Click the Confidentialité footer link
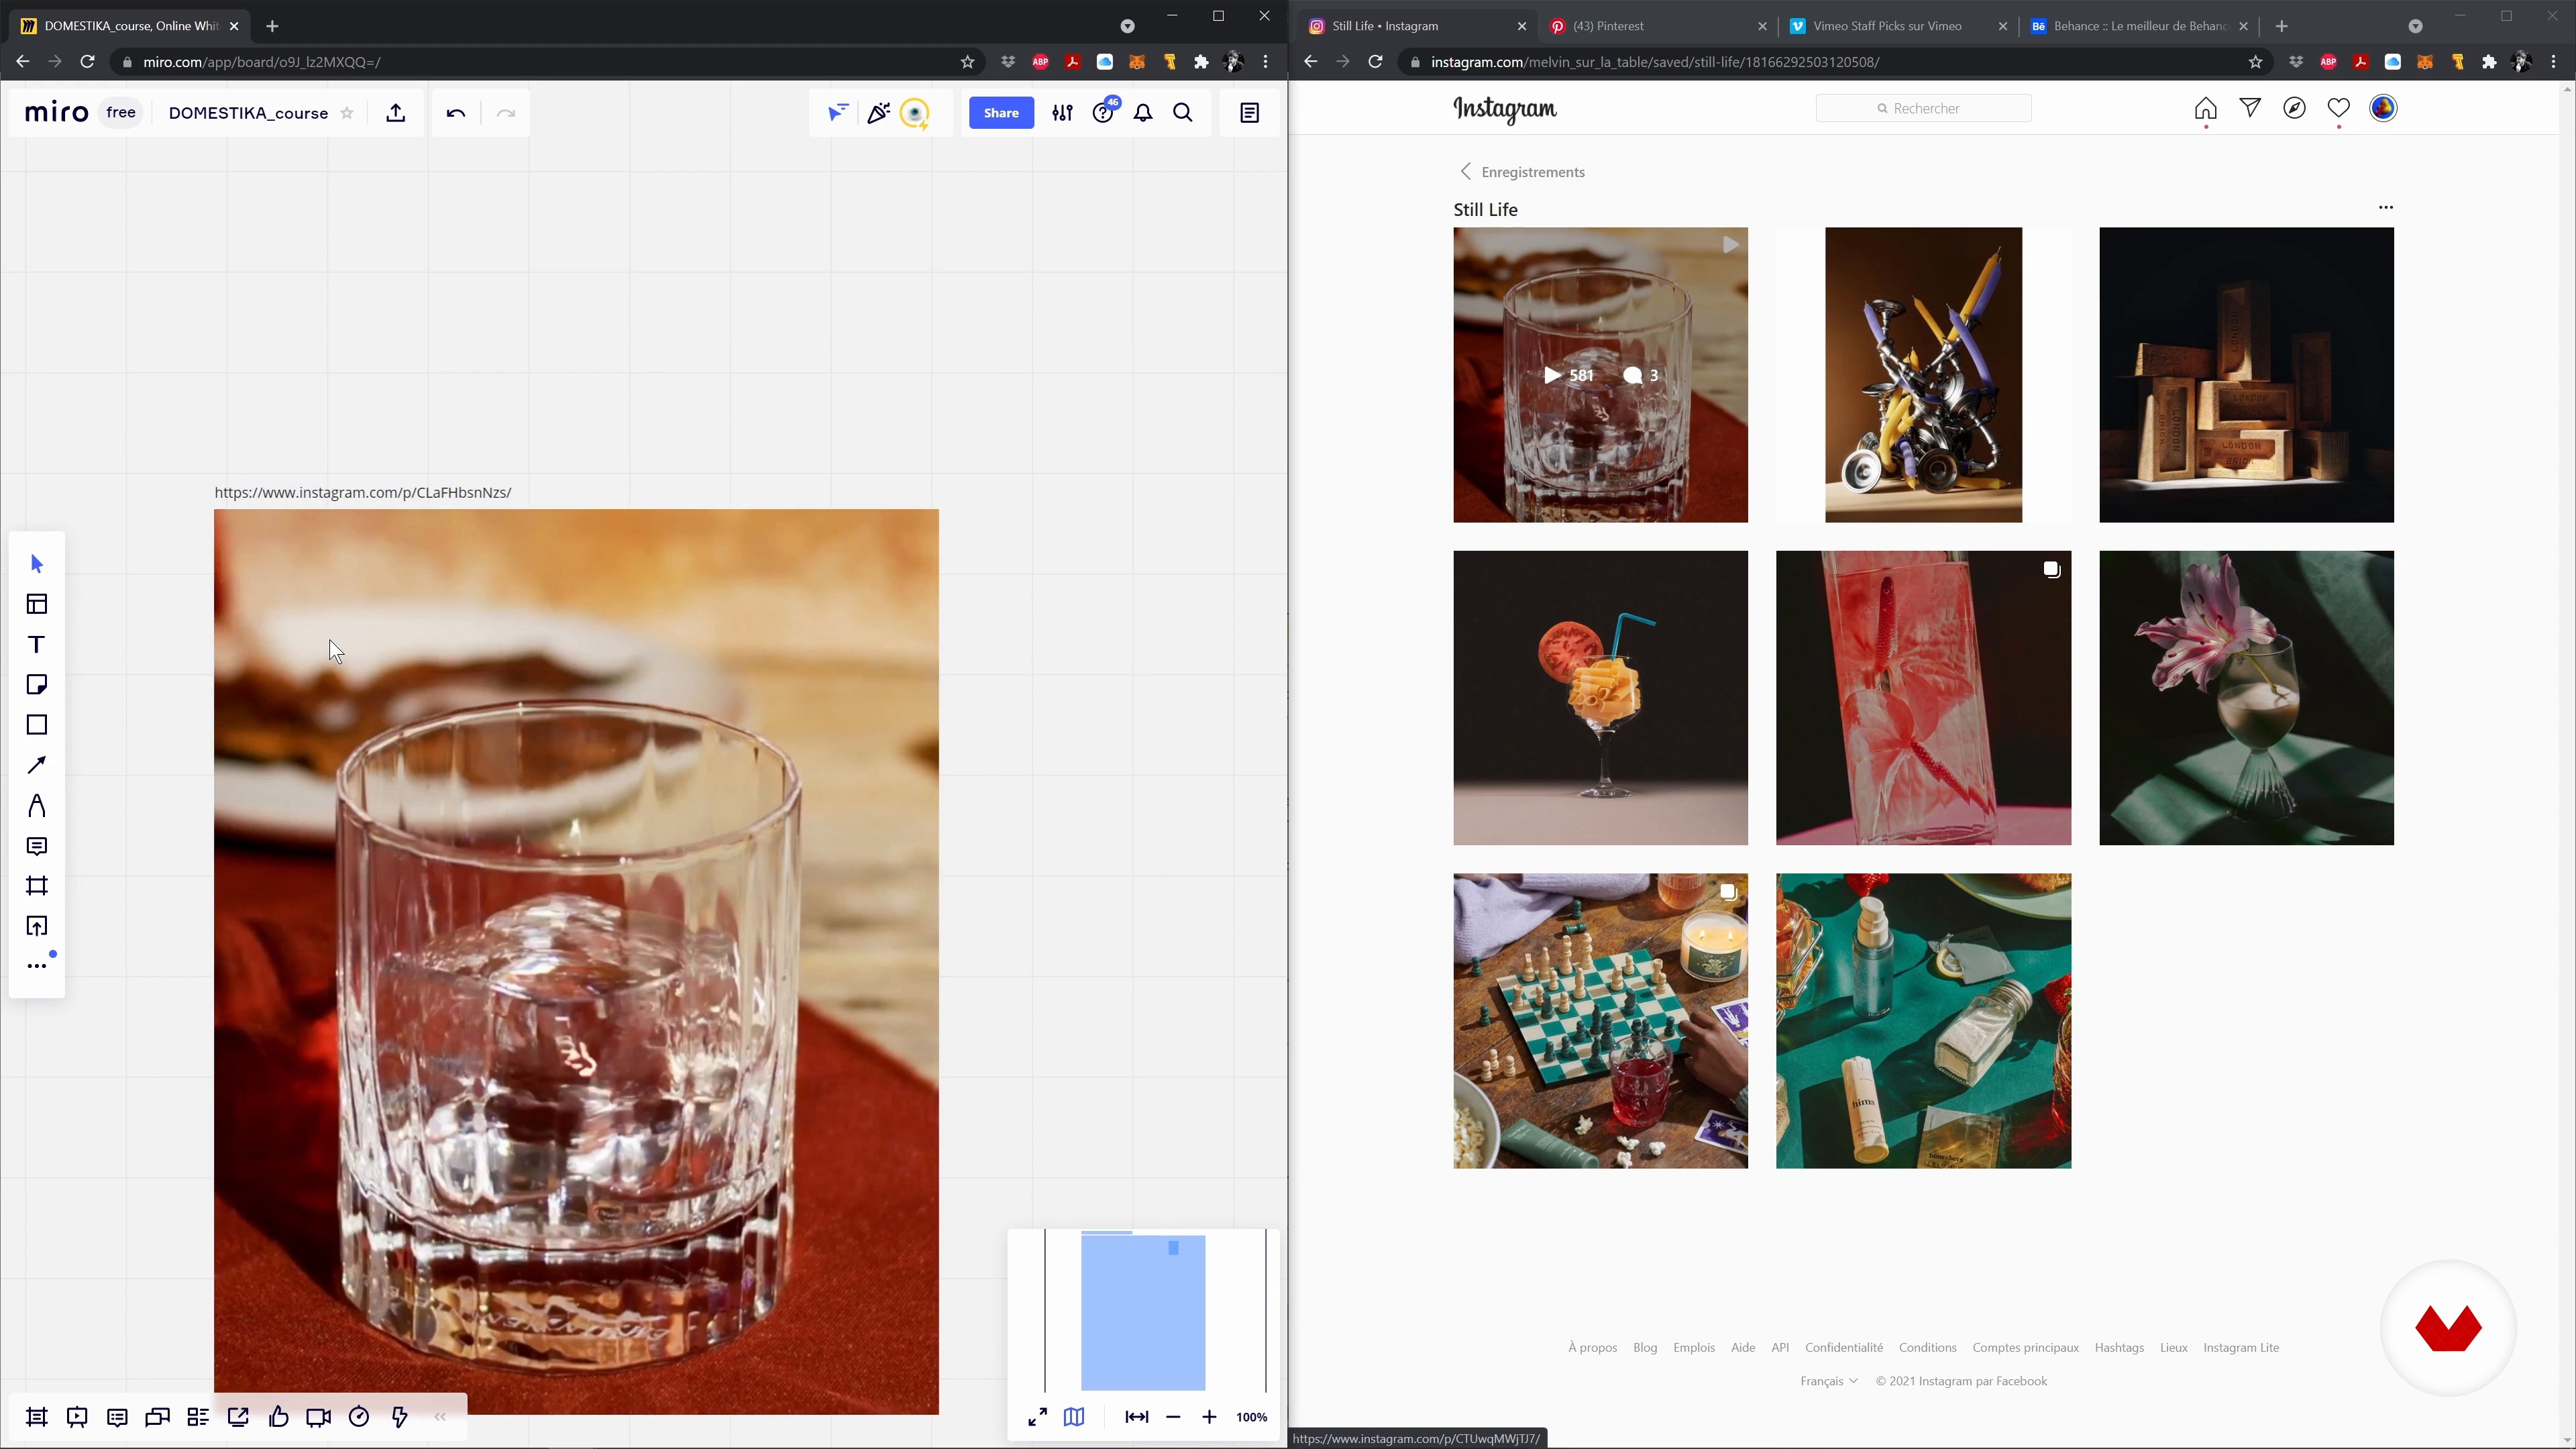The height and width of the screenshot is (1449, 2576). point(1843,1348)
